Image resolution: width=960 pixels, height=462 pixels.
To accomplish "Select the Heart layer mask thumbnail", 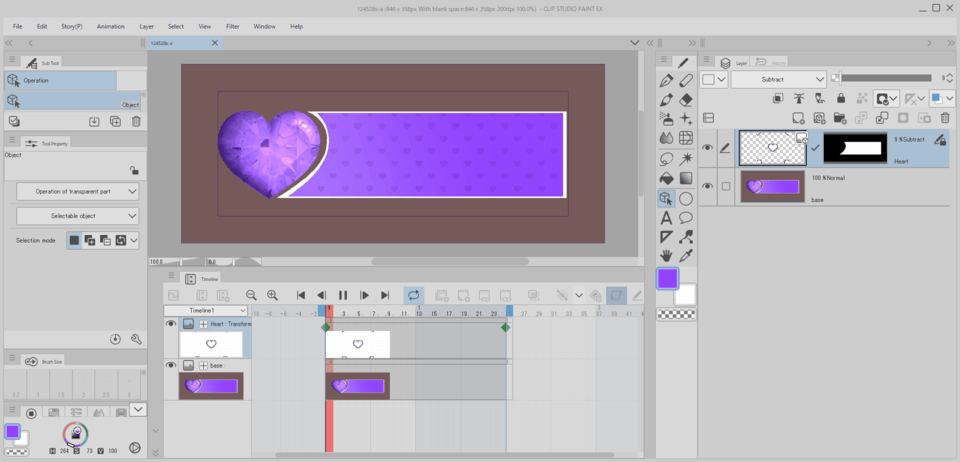I will coord(854,148).
